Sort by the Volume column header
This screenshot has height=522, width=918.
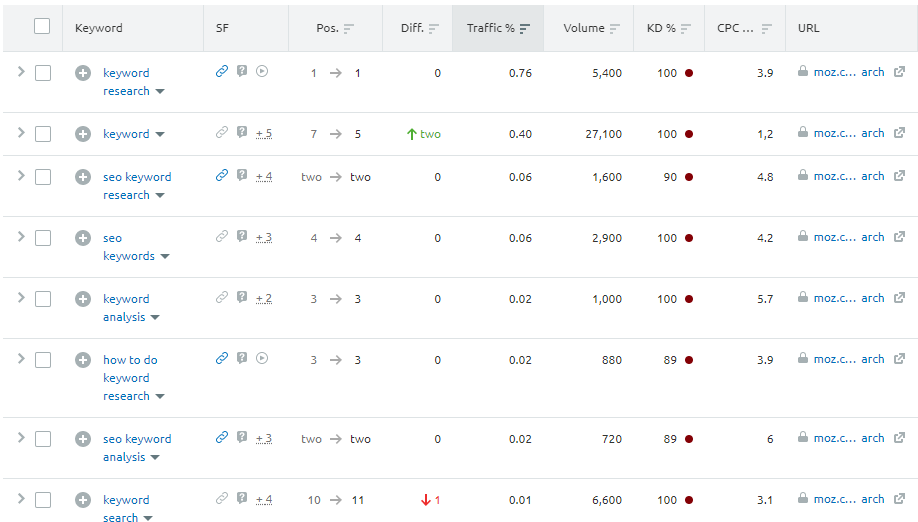591,28
